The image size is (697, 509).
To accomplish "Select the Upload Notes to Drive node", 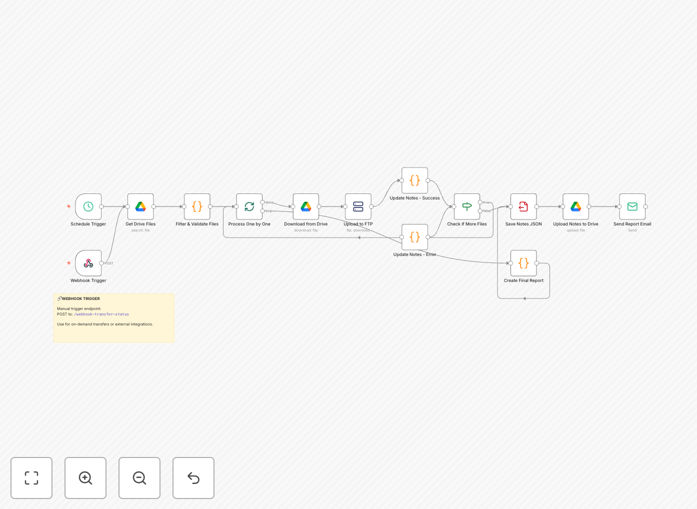I will click(x=576, y=206).
